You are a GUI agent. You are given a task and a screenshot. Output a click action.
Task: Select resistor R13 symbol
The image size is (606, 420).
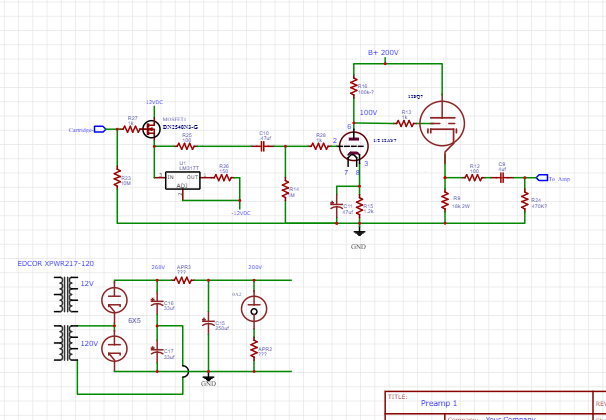pos(405,124)
